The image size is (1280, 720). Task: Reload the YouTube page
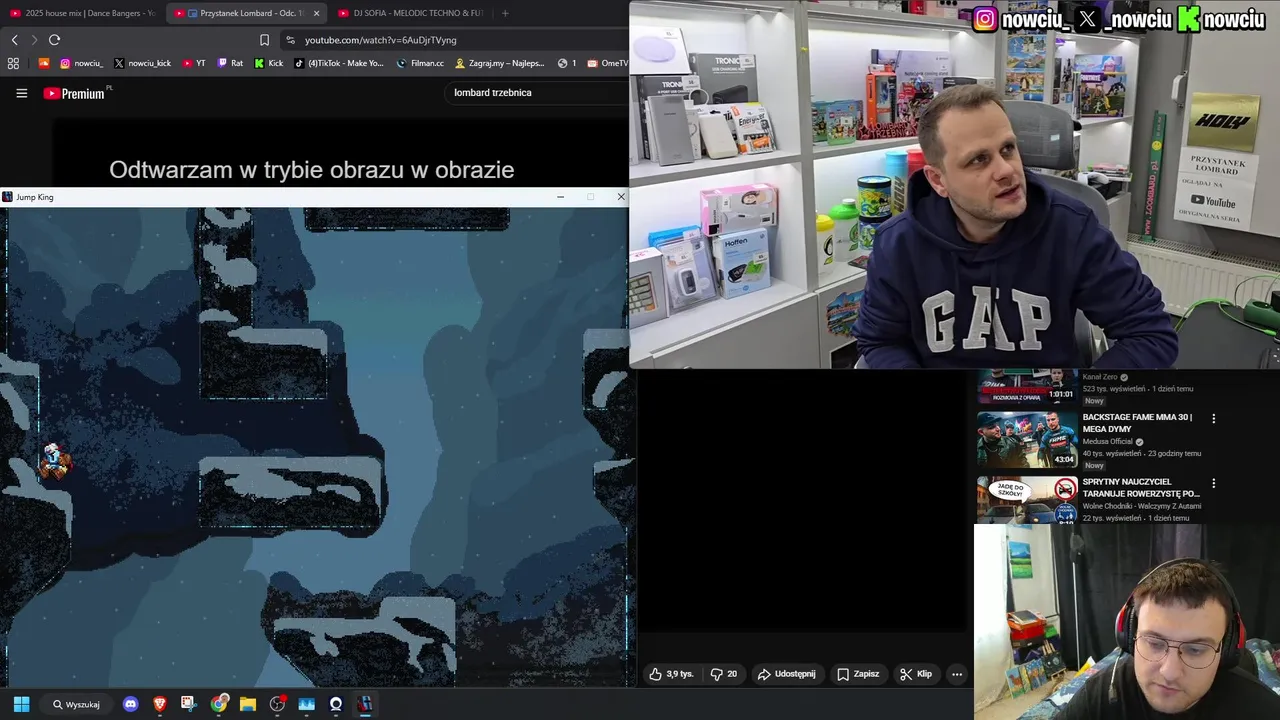point(54,40)
